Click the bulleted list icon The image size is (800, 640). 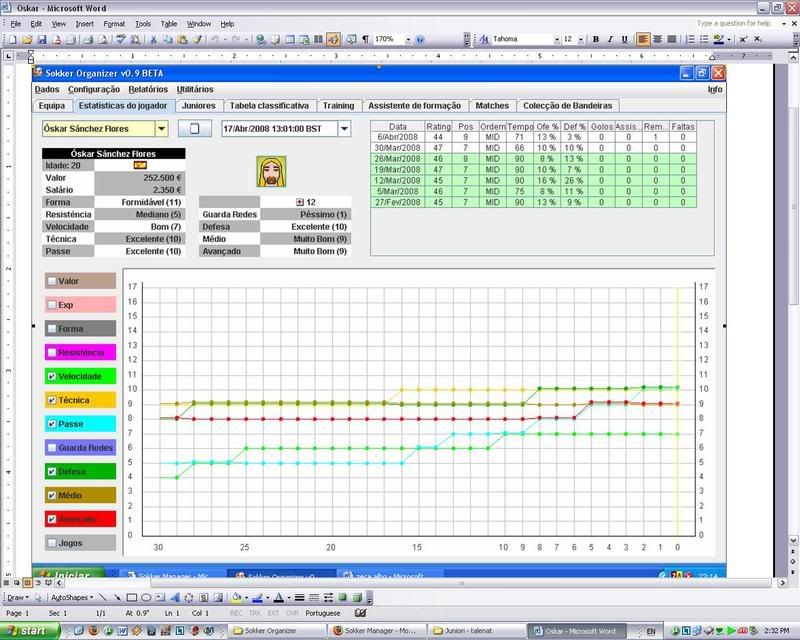point(704,39)
